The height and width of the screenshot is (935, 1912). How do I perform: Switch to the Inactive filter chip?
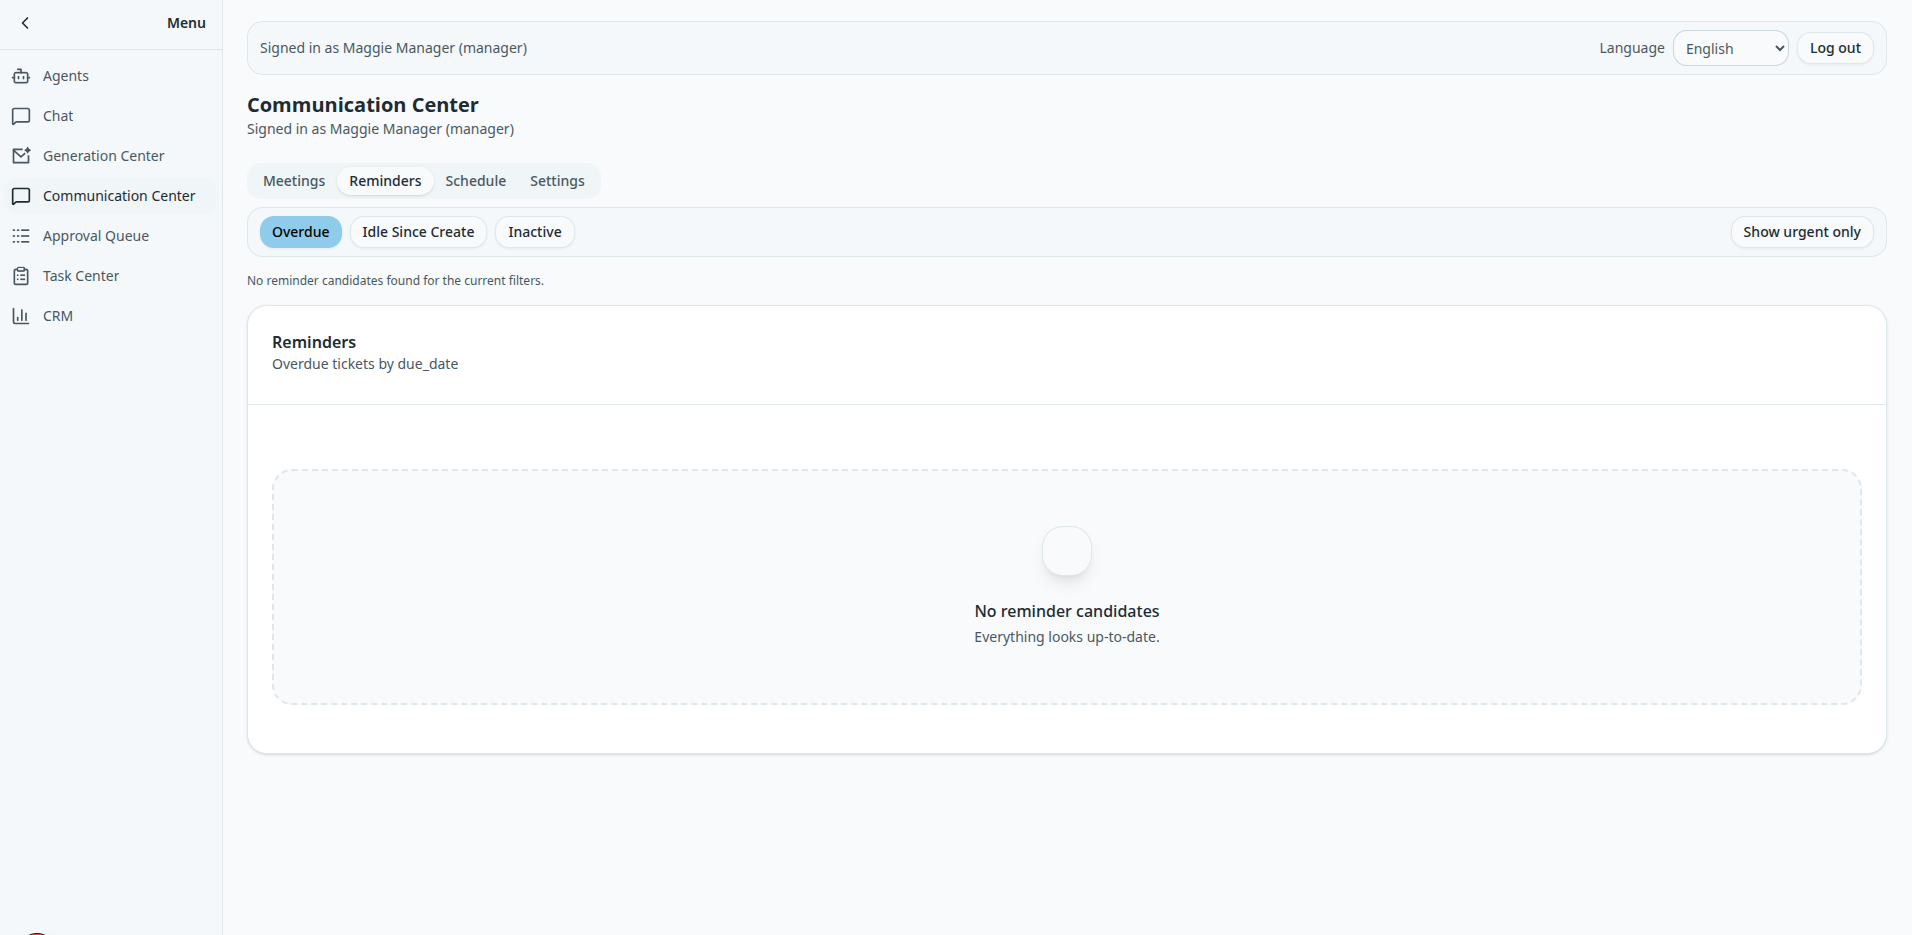[x=534, y=232]
